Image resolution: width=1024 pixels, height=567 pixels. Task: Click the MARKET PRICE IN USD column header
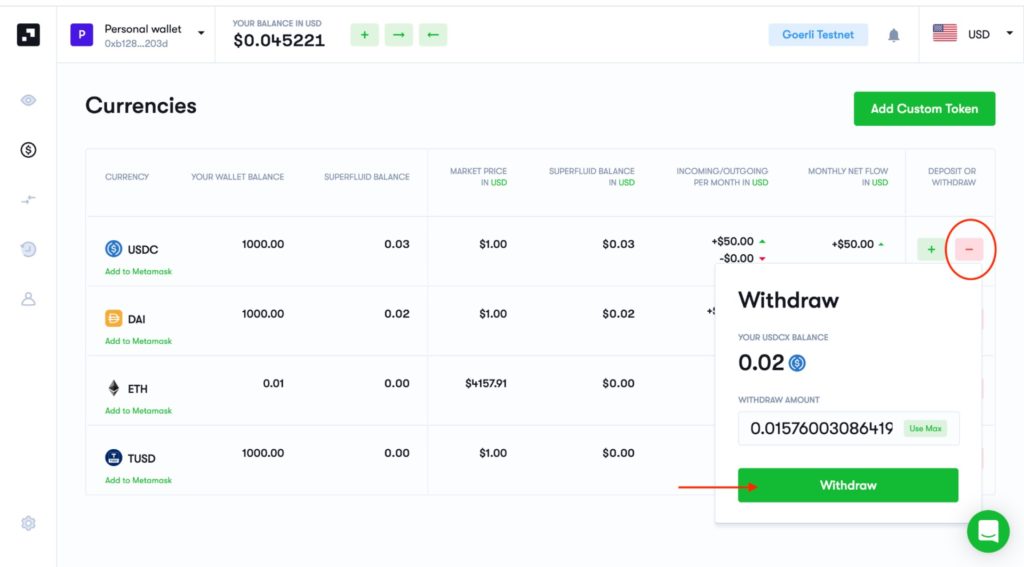pyautogui.click(x=478, y=177)
